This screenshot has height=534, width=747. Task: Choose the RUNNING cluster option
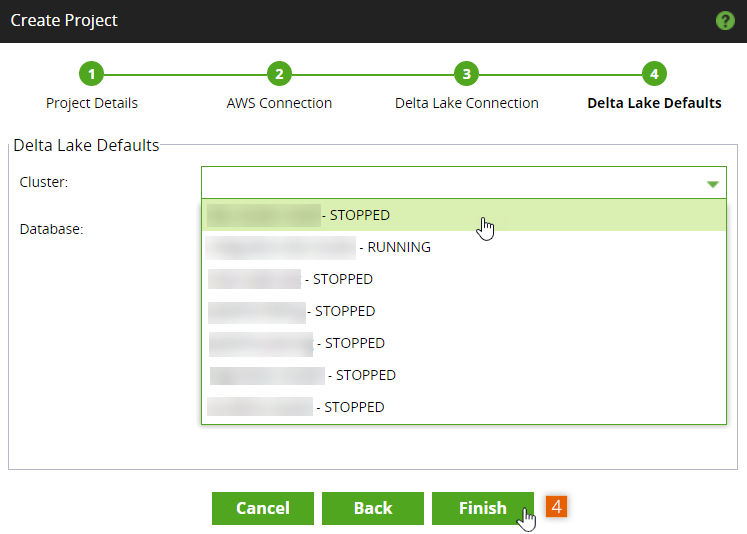pos(464,247)
